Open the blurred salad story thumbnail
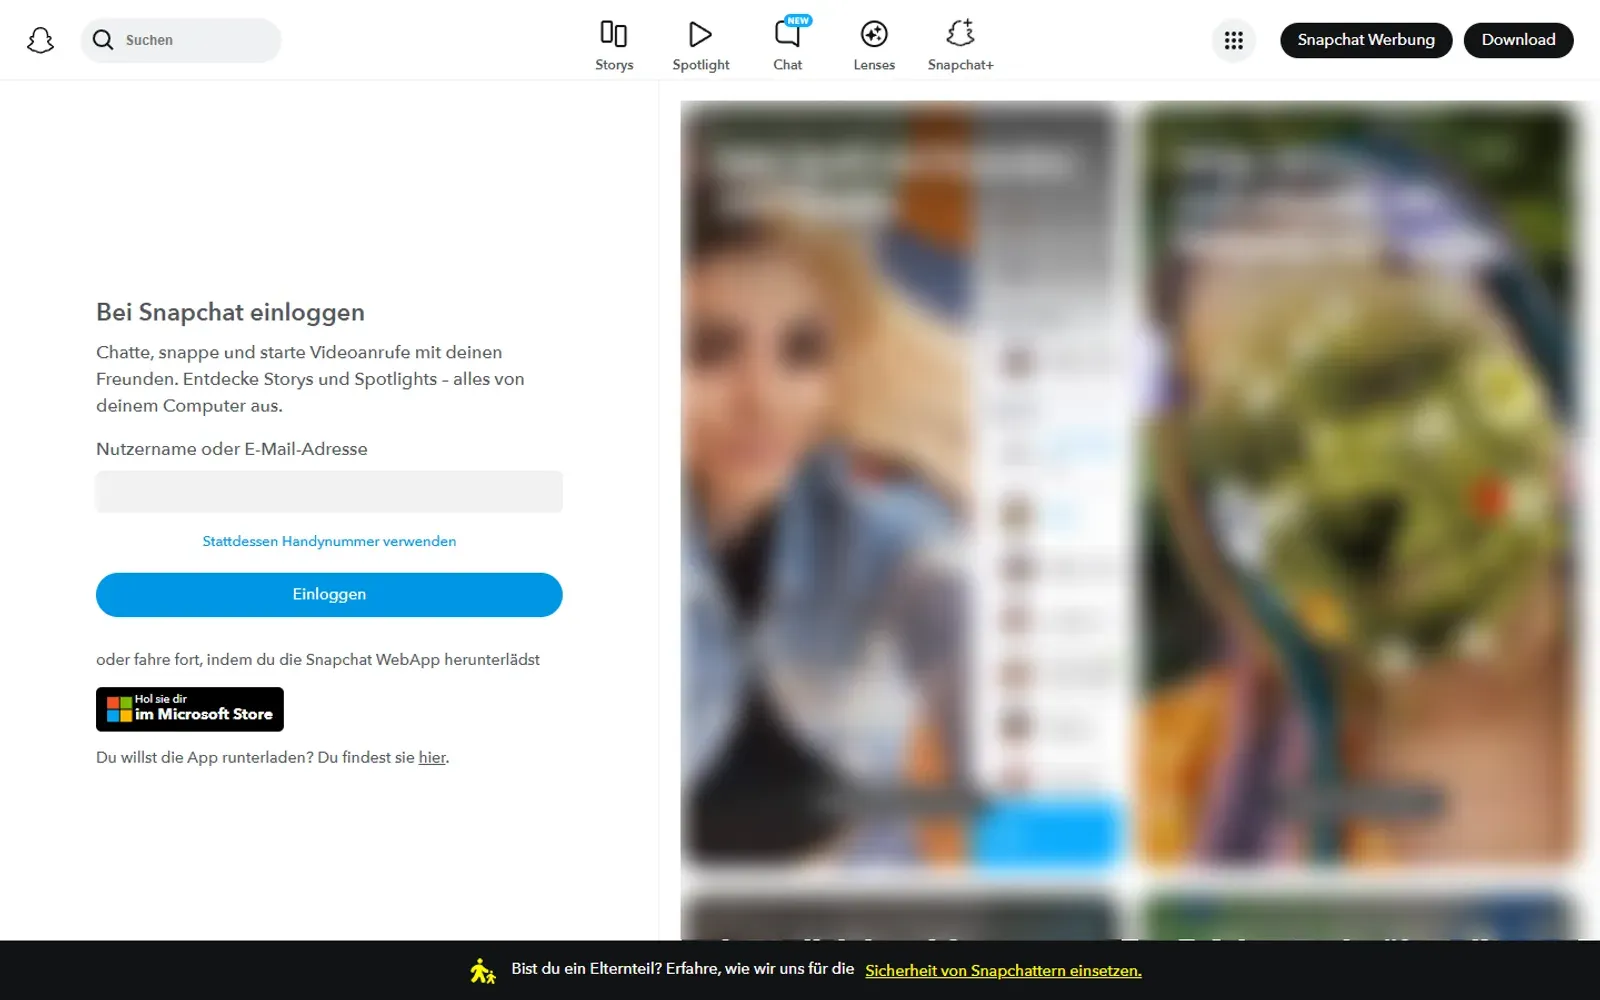 point(1360,485)
